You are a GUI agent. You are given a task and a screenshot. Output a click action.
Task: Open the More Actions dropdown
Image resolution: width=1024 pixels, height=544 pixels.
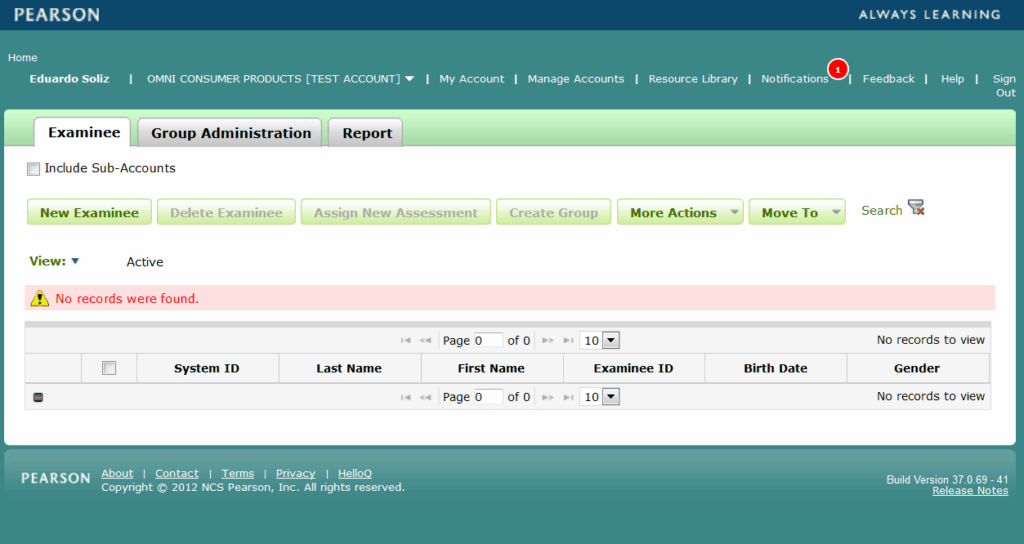[x=680, y=212]
